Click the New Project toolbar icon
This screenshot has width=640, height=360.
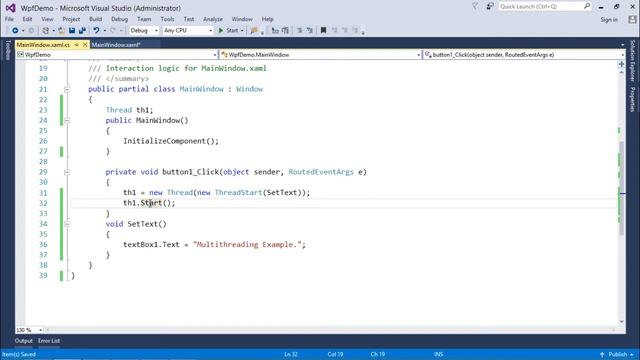tap(46, 31)
